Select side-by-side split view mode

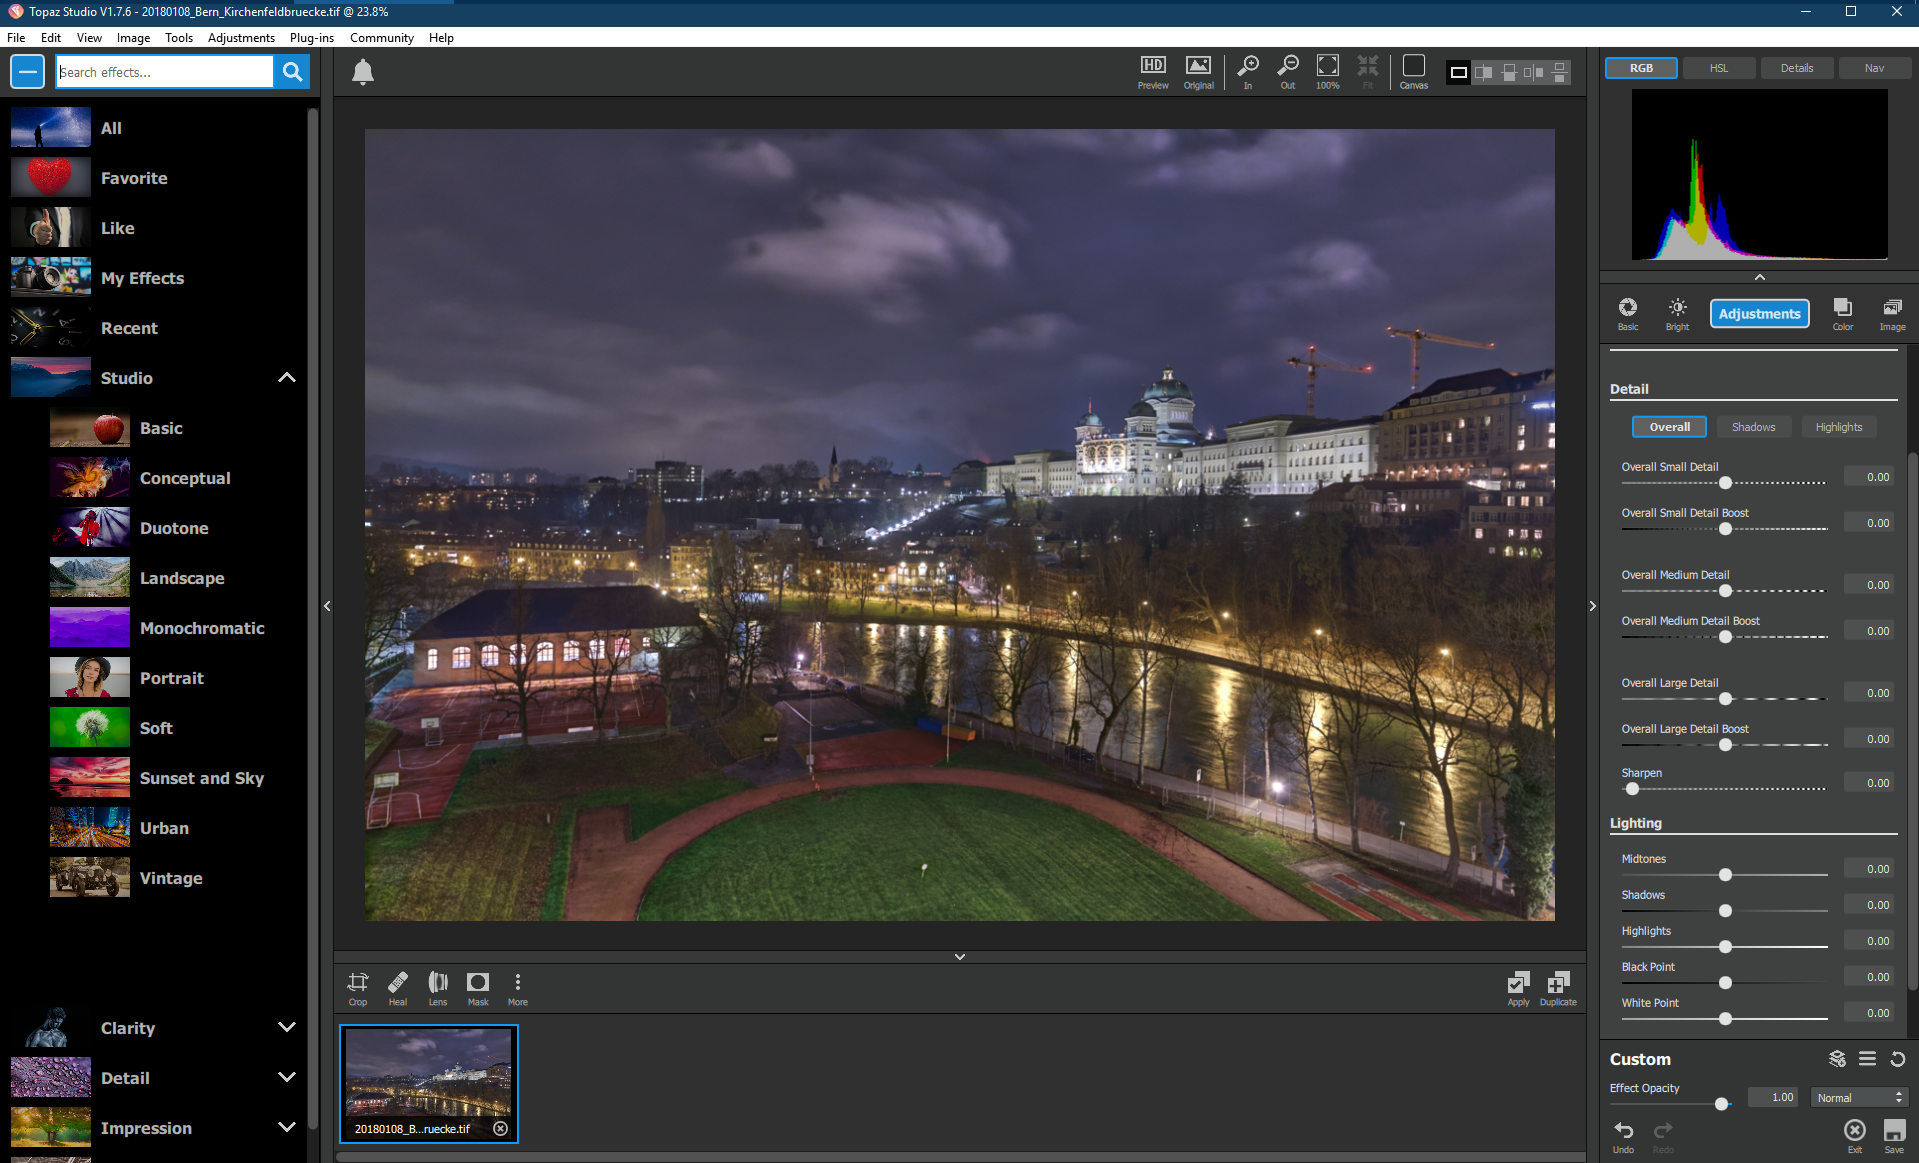coord(1484,72)
